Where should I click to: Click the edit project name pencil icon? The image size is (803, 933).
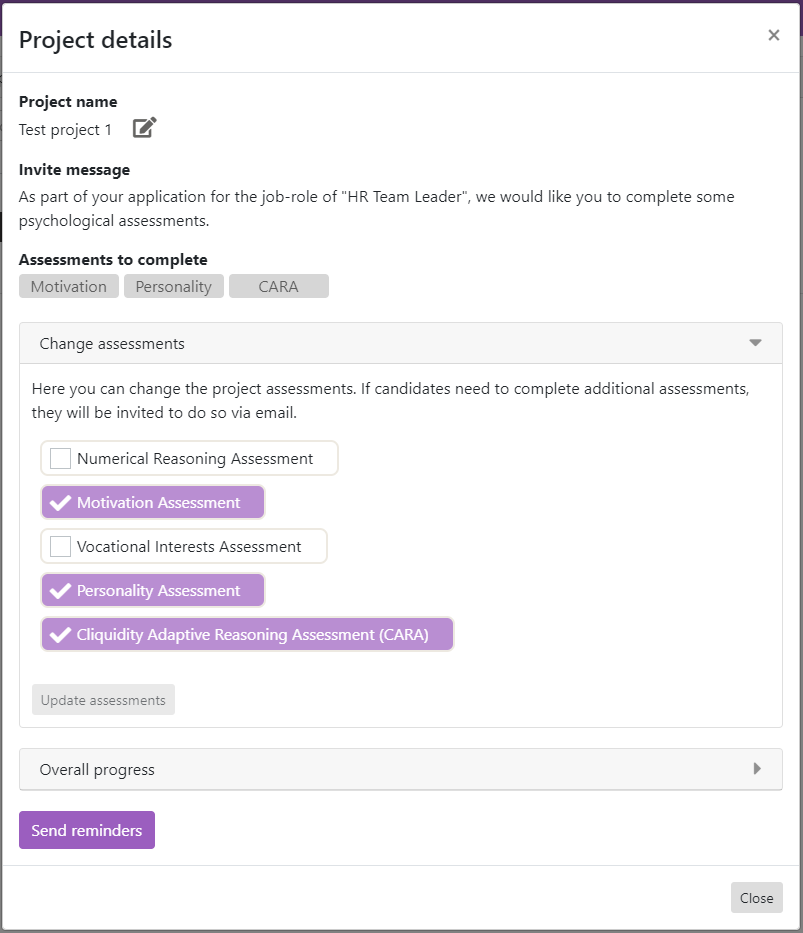145,128
